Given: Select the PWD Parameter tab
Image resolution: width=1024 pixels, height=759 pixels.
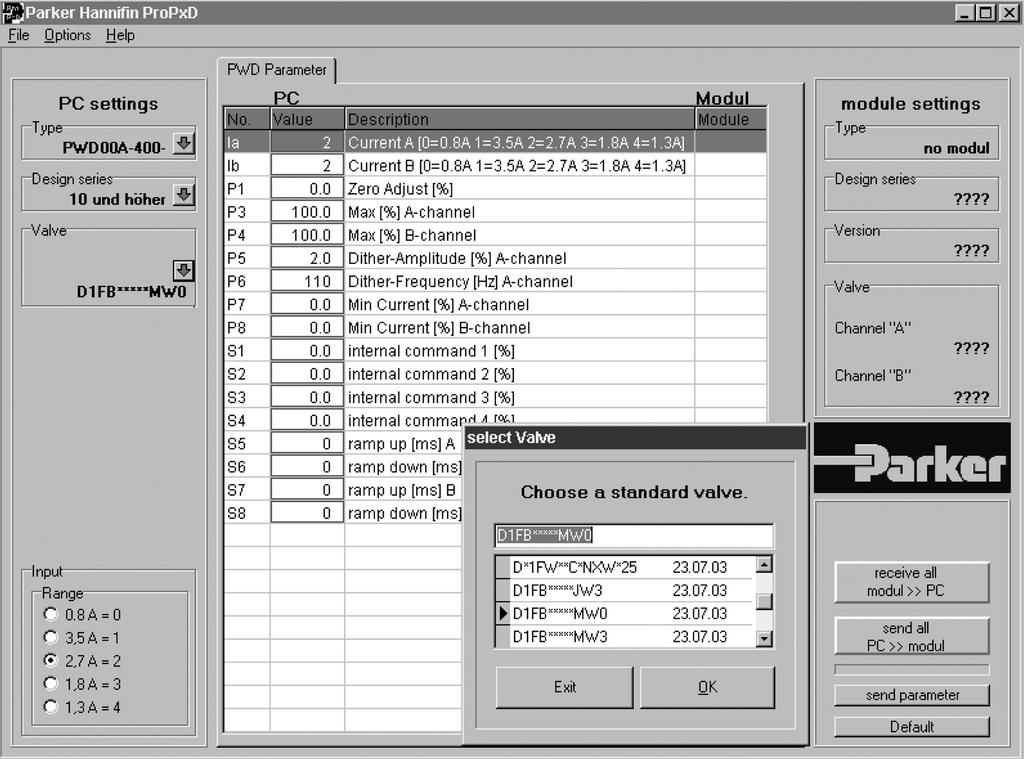Looking at the screenshot, I should pos(276,70).
